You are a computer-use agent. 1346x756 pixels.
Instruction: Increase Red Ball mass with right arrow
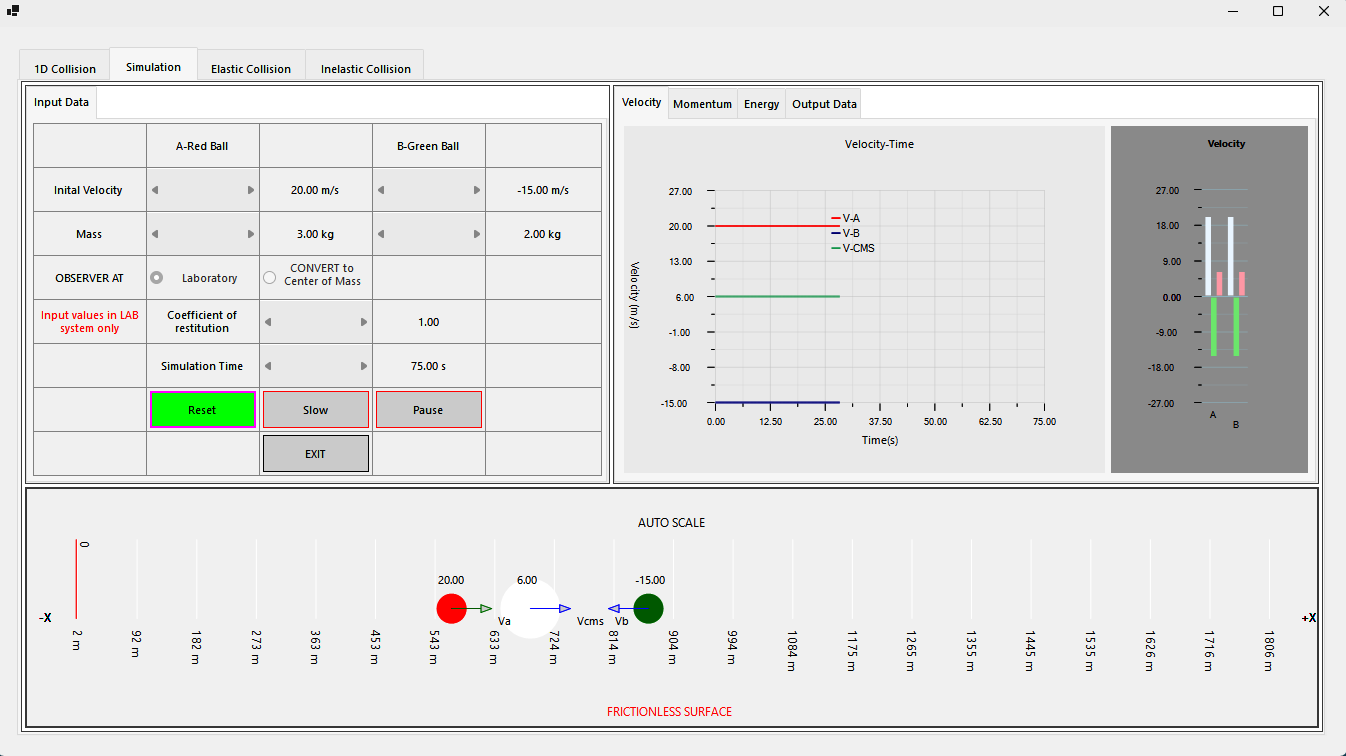click(251, 234)
